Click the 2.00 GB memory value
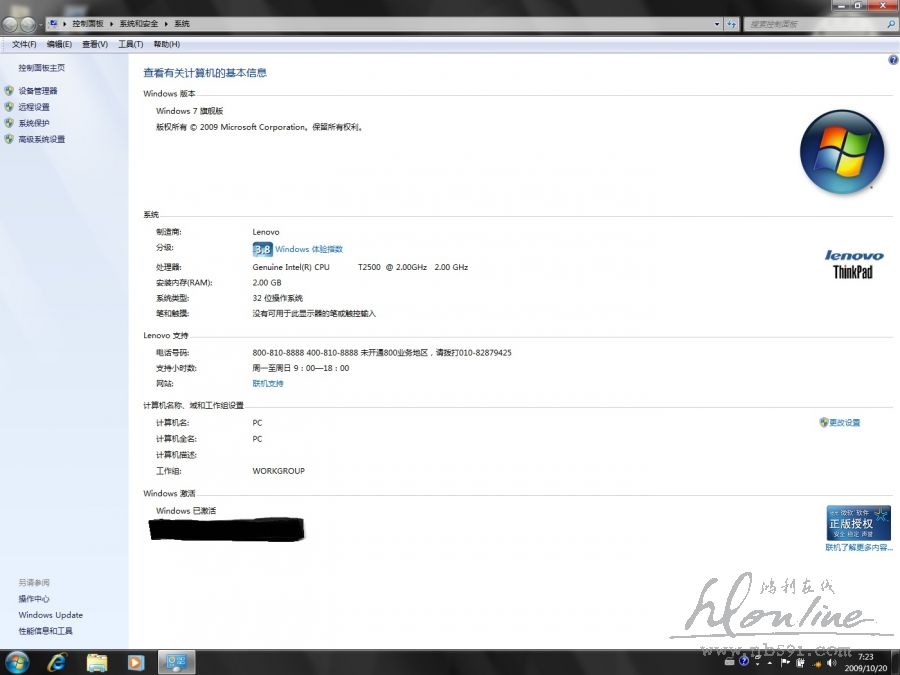900x675 pixels. point(267,282)
